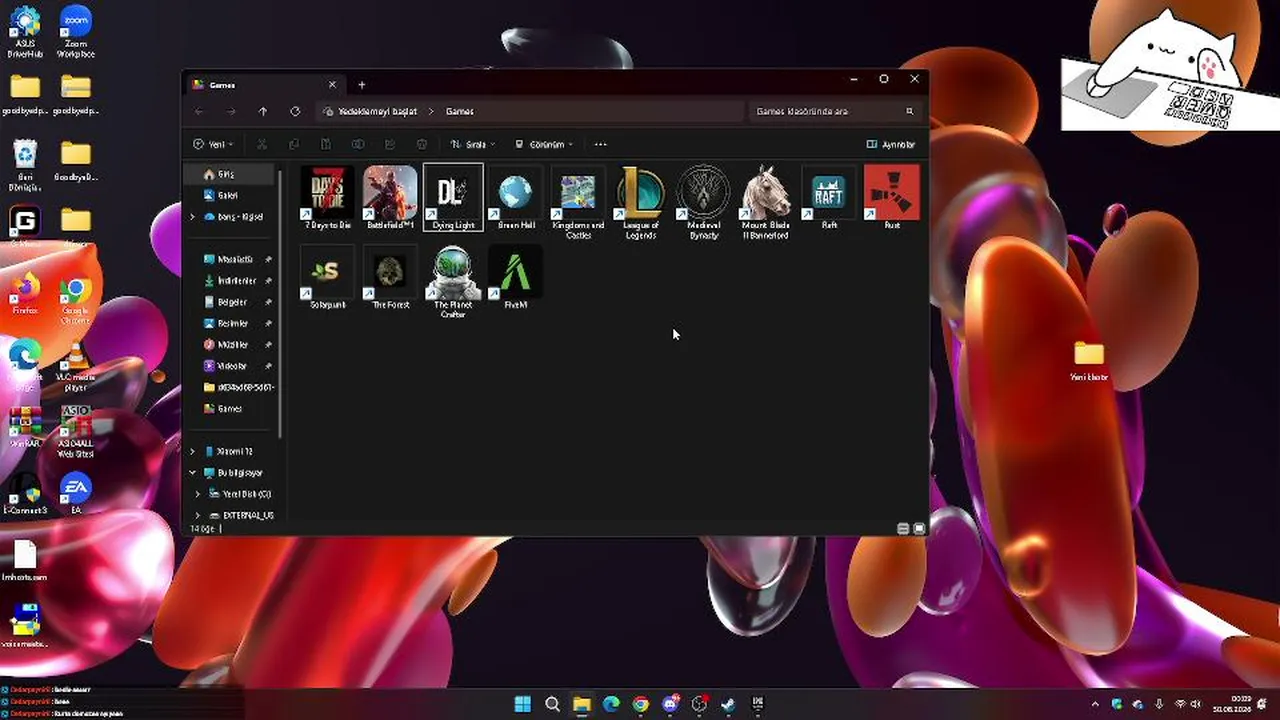The image size is (1280, 720).
Task: Switch to large icons view in status bar
Action: pyautogui.click(x=919, y=528)
